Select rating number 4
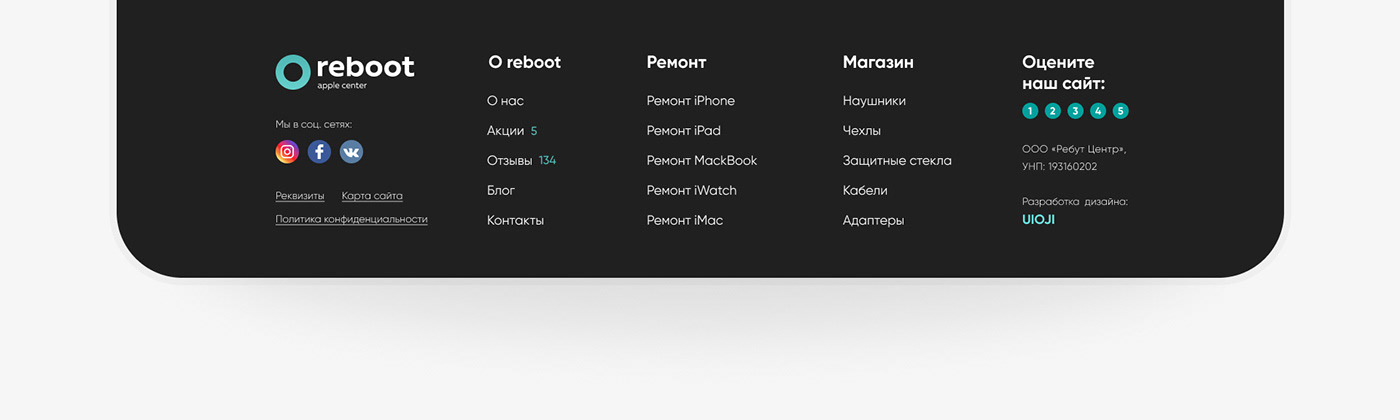The width and height of the screenshot is (1400, 420). tap(1098, 111)
